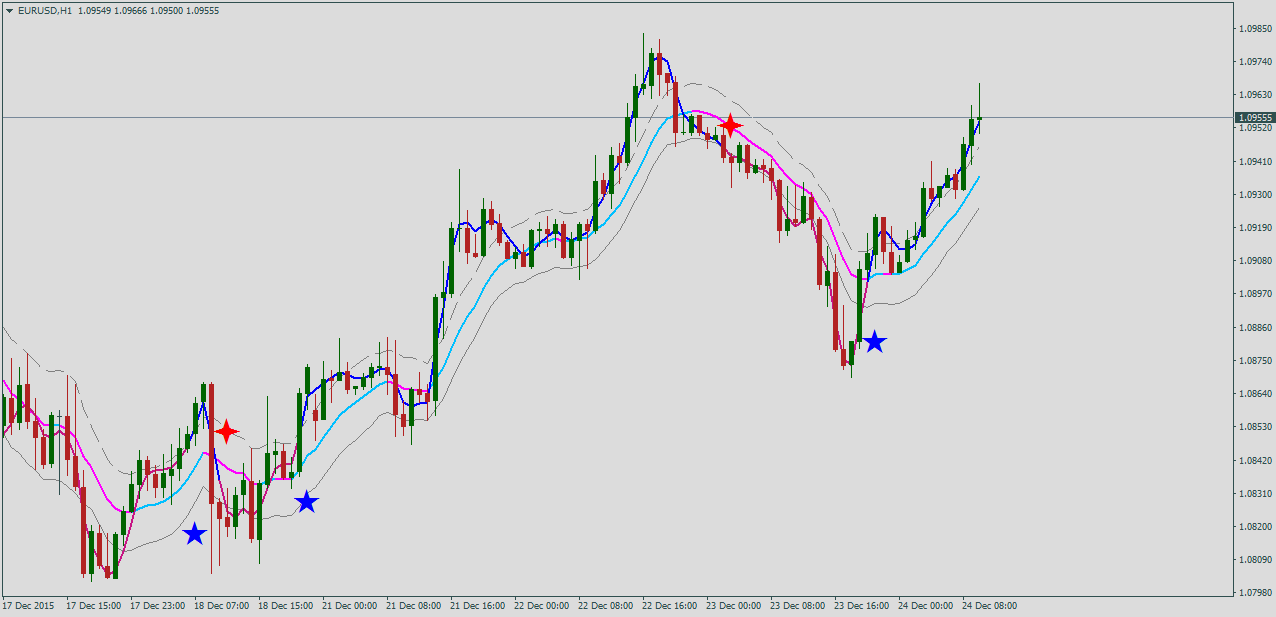
Task: Select the 21 Dec 08:00 time label
Action: (412, 605)
